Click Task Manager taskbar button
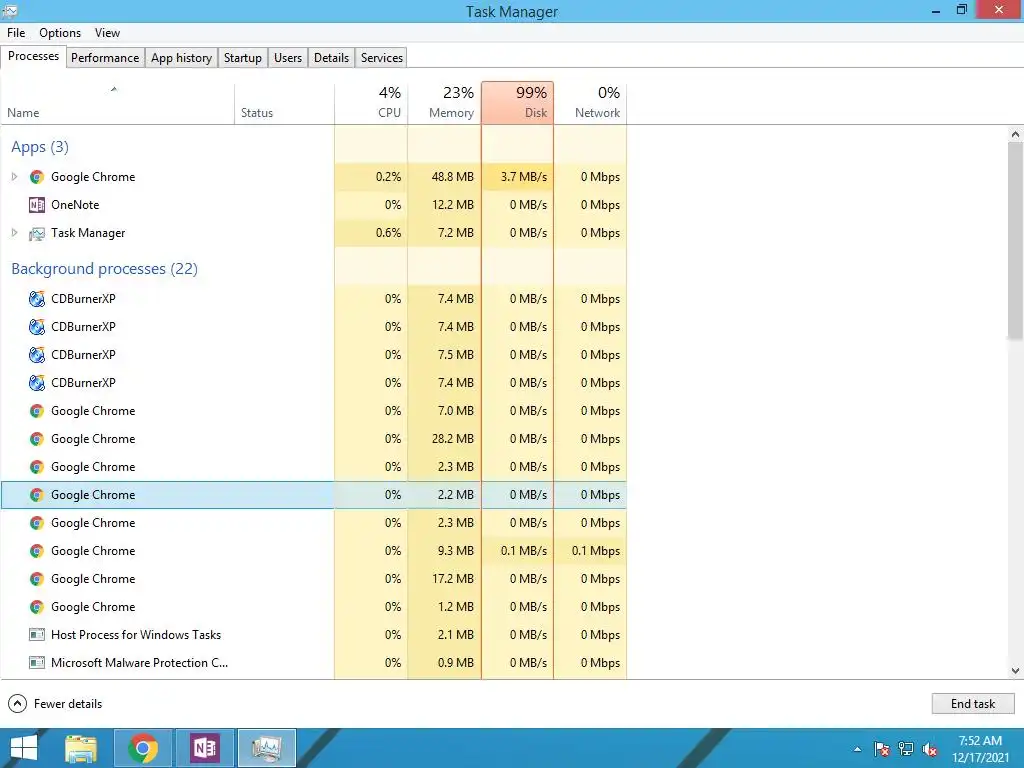Screen dimensions: 1024x768 266,748
